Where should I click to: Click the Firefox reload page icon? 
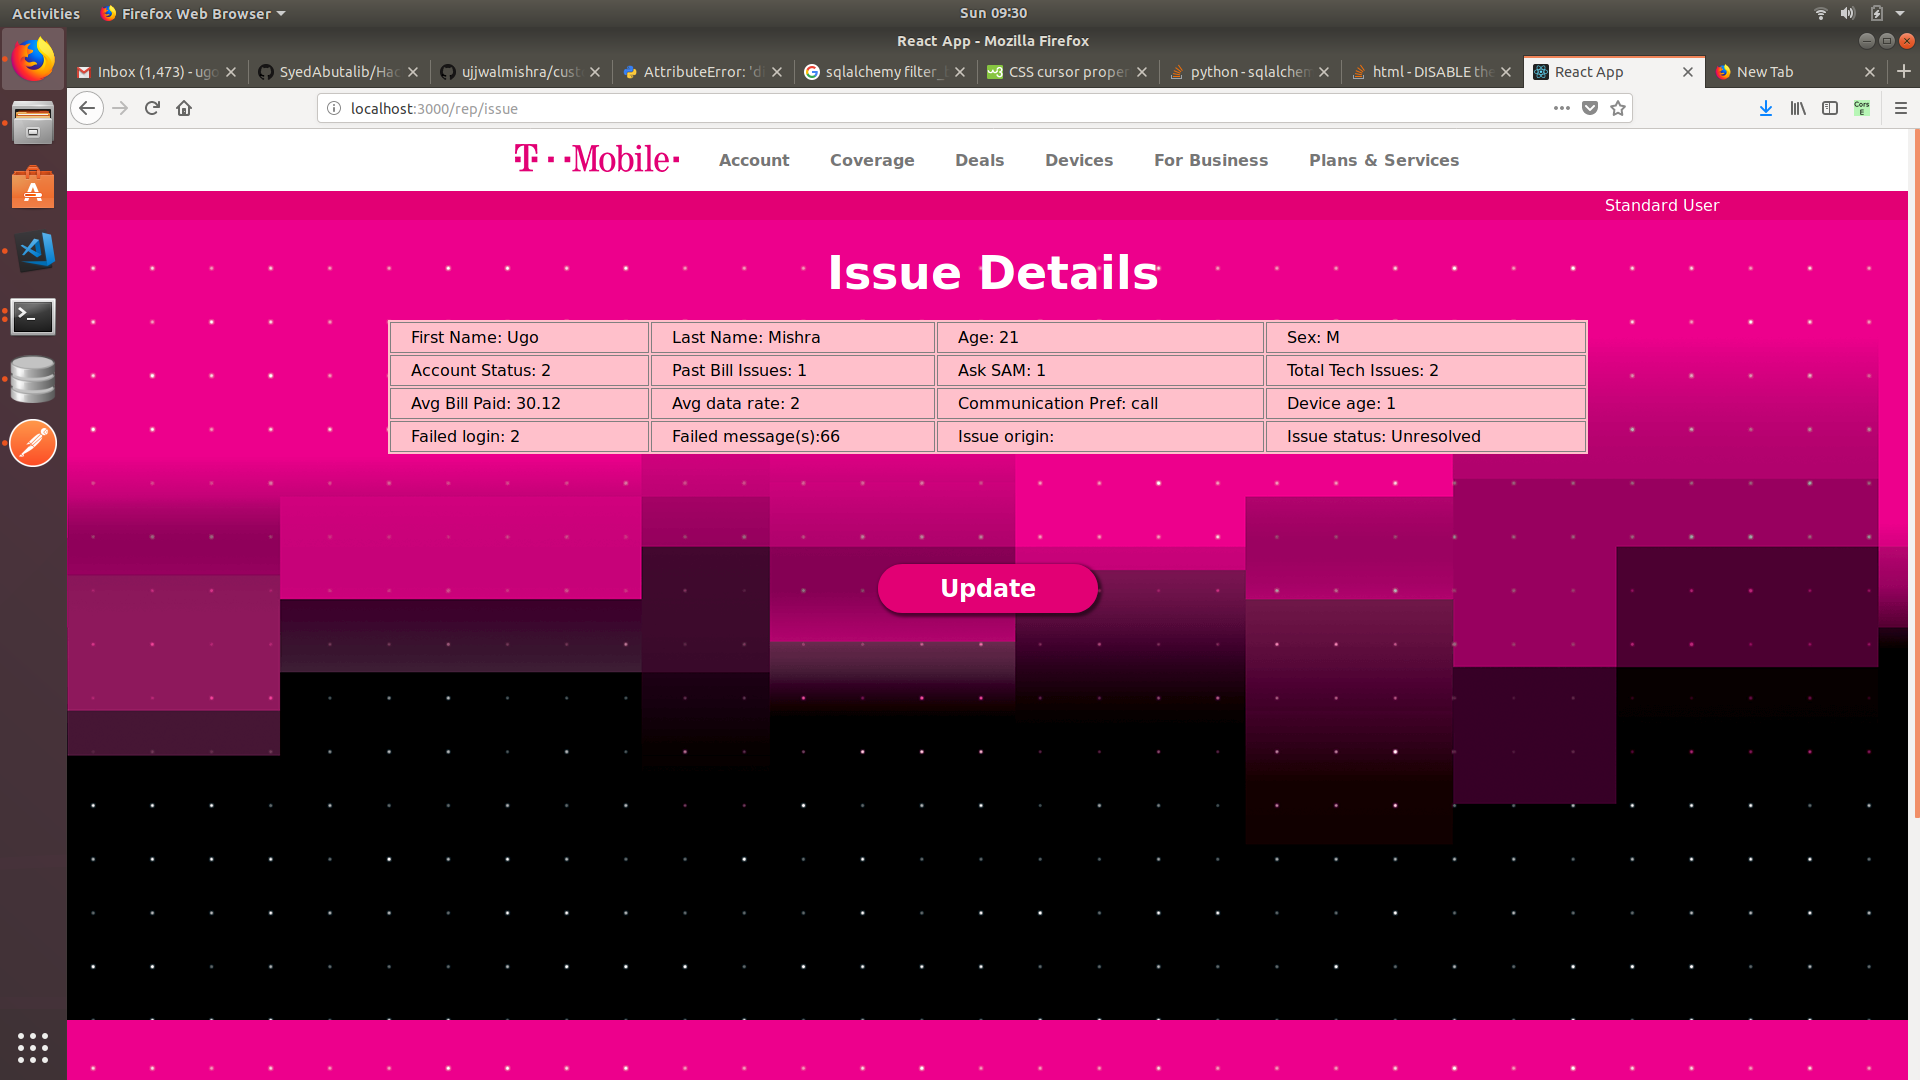pyautogui.click(x=152, y=108)
